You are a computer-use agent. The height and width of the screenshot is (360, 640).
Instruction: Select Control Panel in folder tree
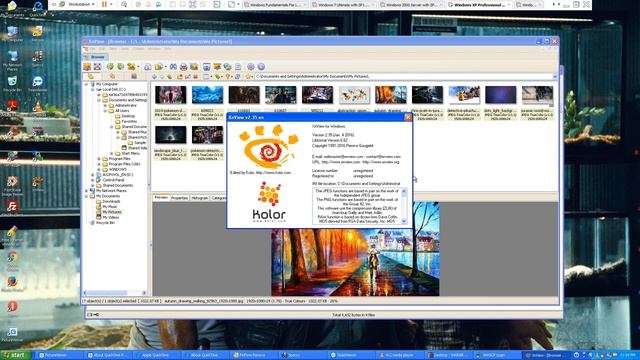coord(113,180)
